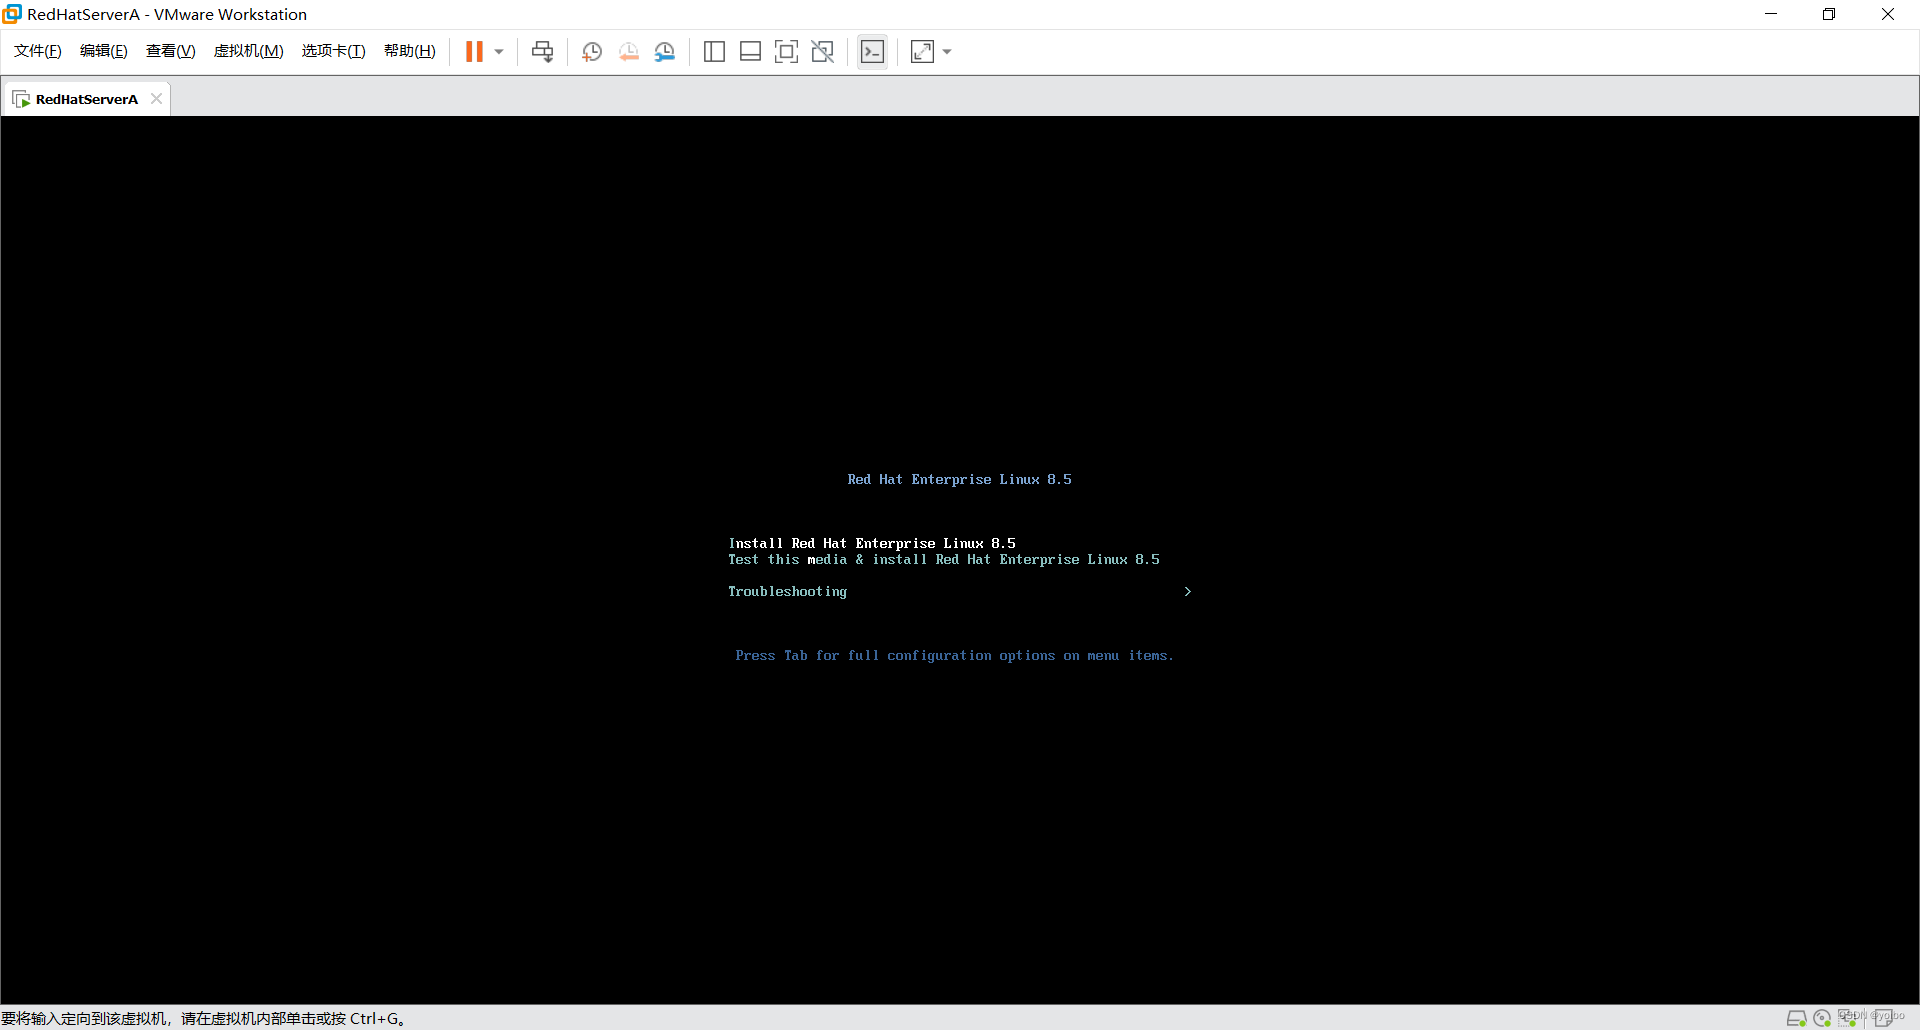The width and height of the screenshot is (1920, 1030).
Task: Select the Troubleshooting menu entry
Action: pos(787,591)
